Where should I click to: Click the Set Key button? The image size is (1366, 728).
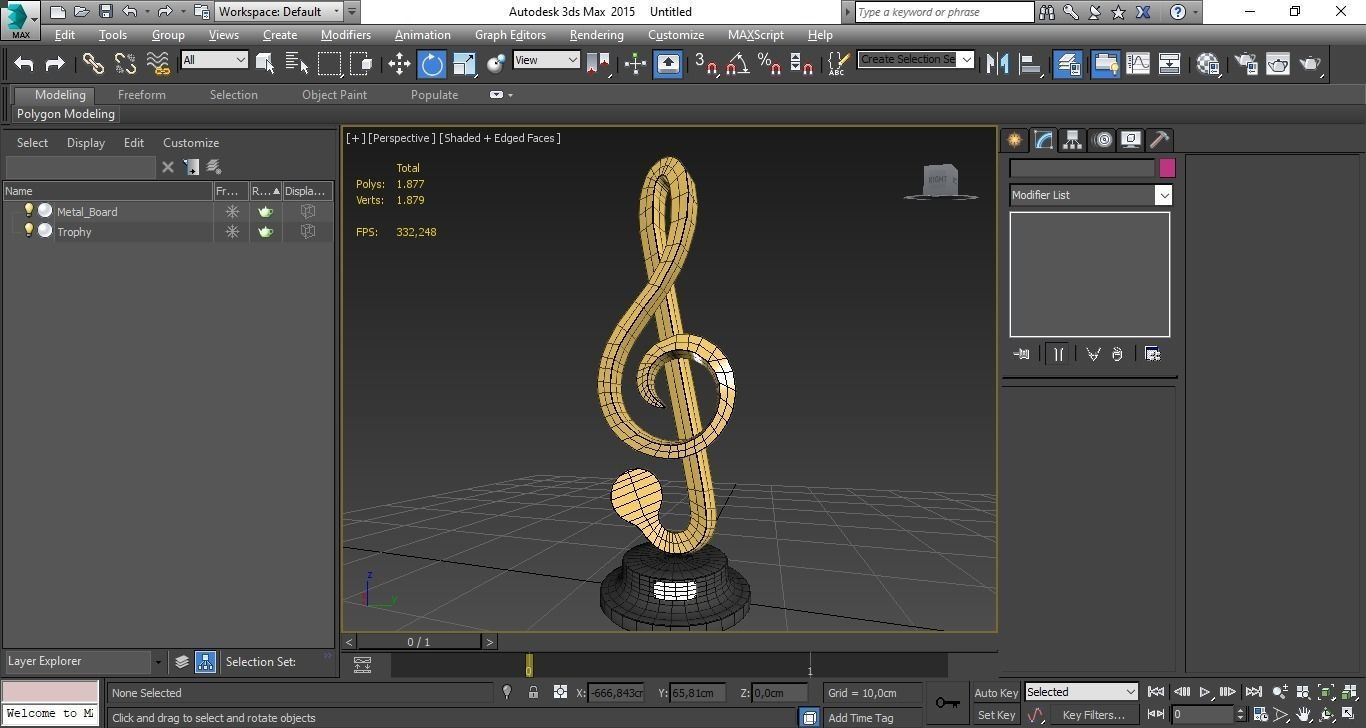point(996,715)
